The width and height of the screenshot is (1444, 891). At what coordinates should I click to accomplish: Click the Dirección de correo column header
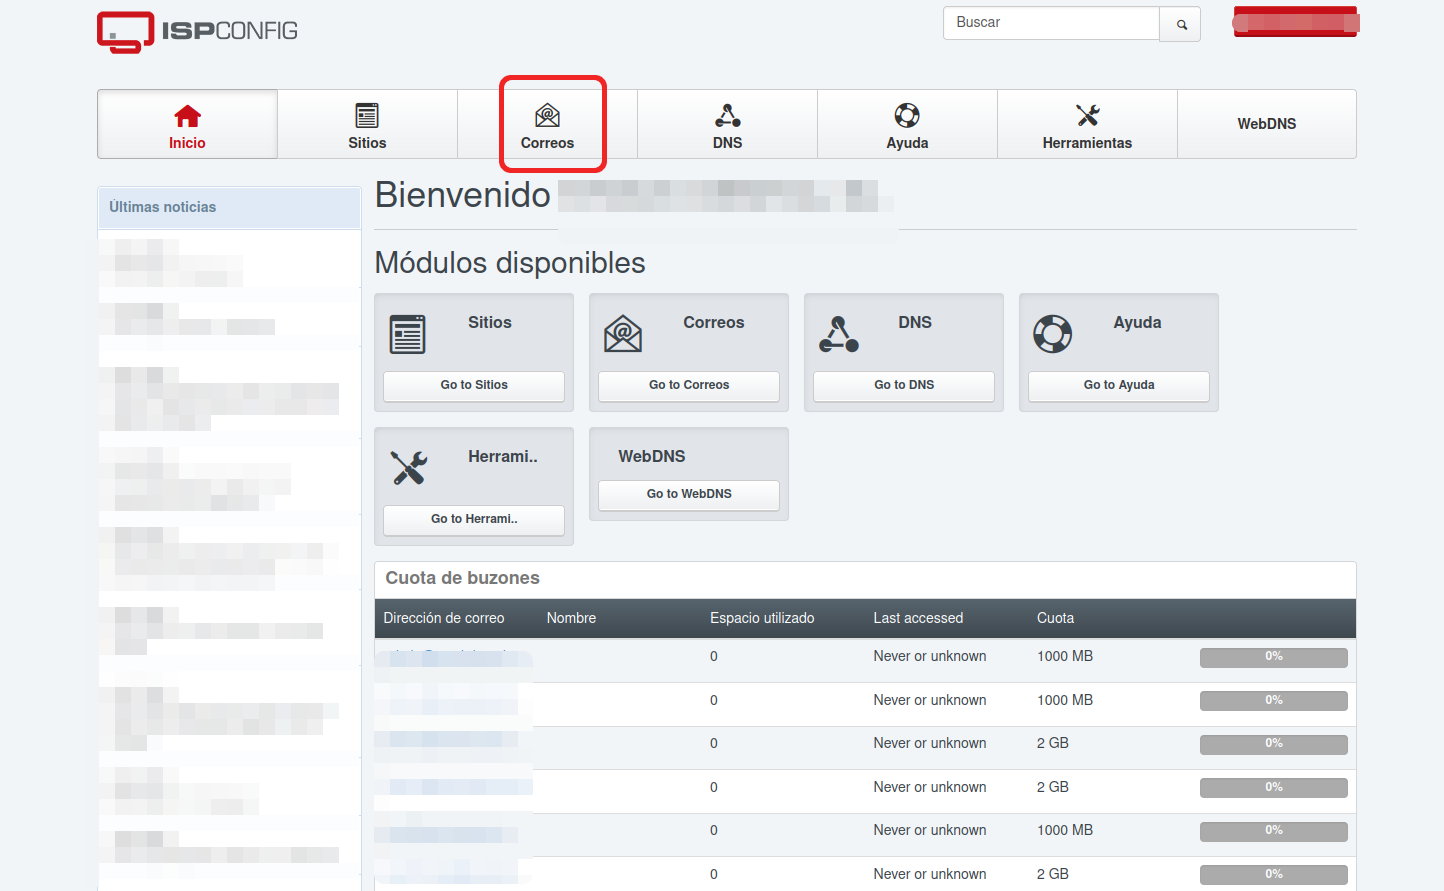tap(444, 618)
